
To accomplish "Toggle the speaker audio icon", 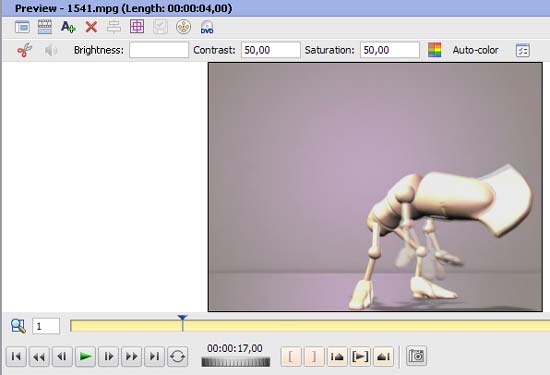I will click(x=51, y=51).
